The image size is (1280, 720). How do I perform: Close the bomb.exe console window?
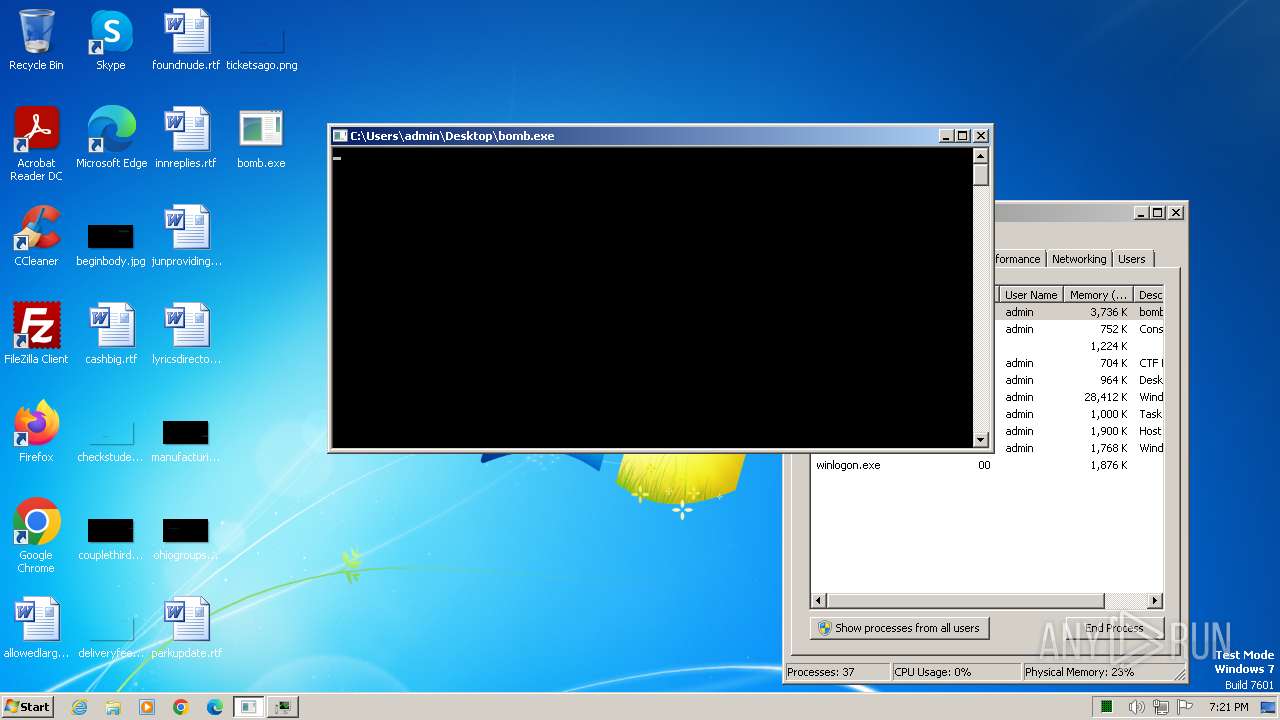click(981, 136)
